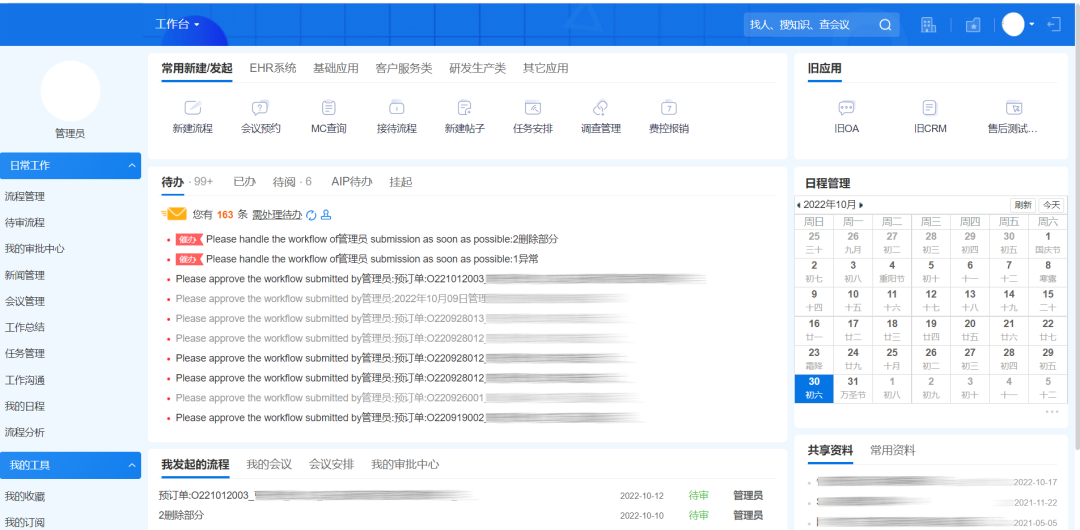Open 2删除部分 in 我发起的流程 list
The width and height of the screenshot is (1080, 530).
(x=181, y=515)
